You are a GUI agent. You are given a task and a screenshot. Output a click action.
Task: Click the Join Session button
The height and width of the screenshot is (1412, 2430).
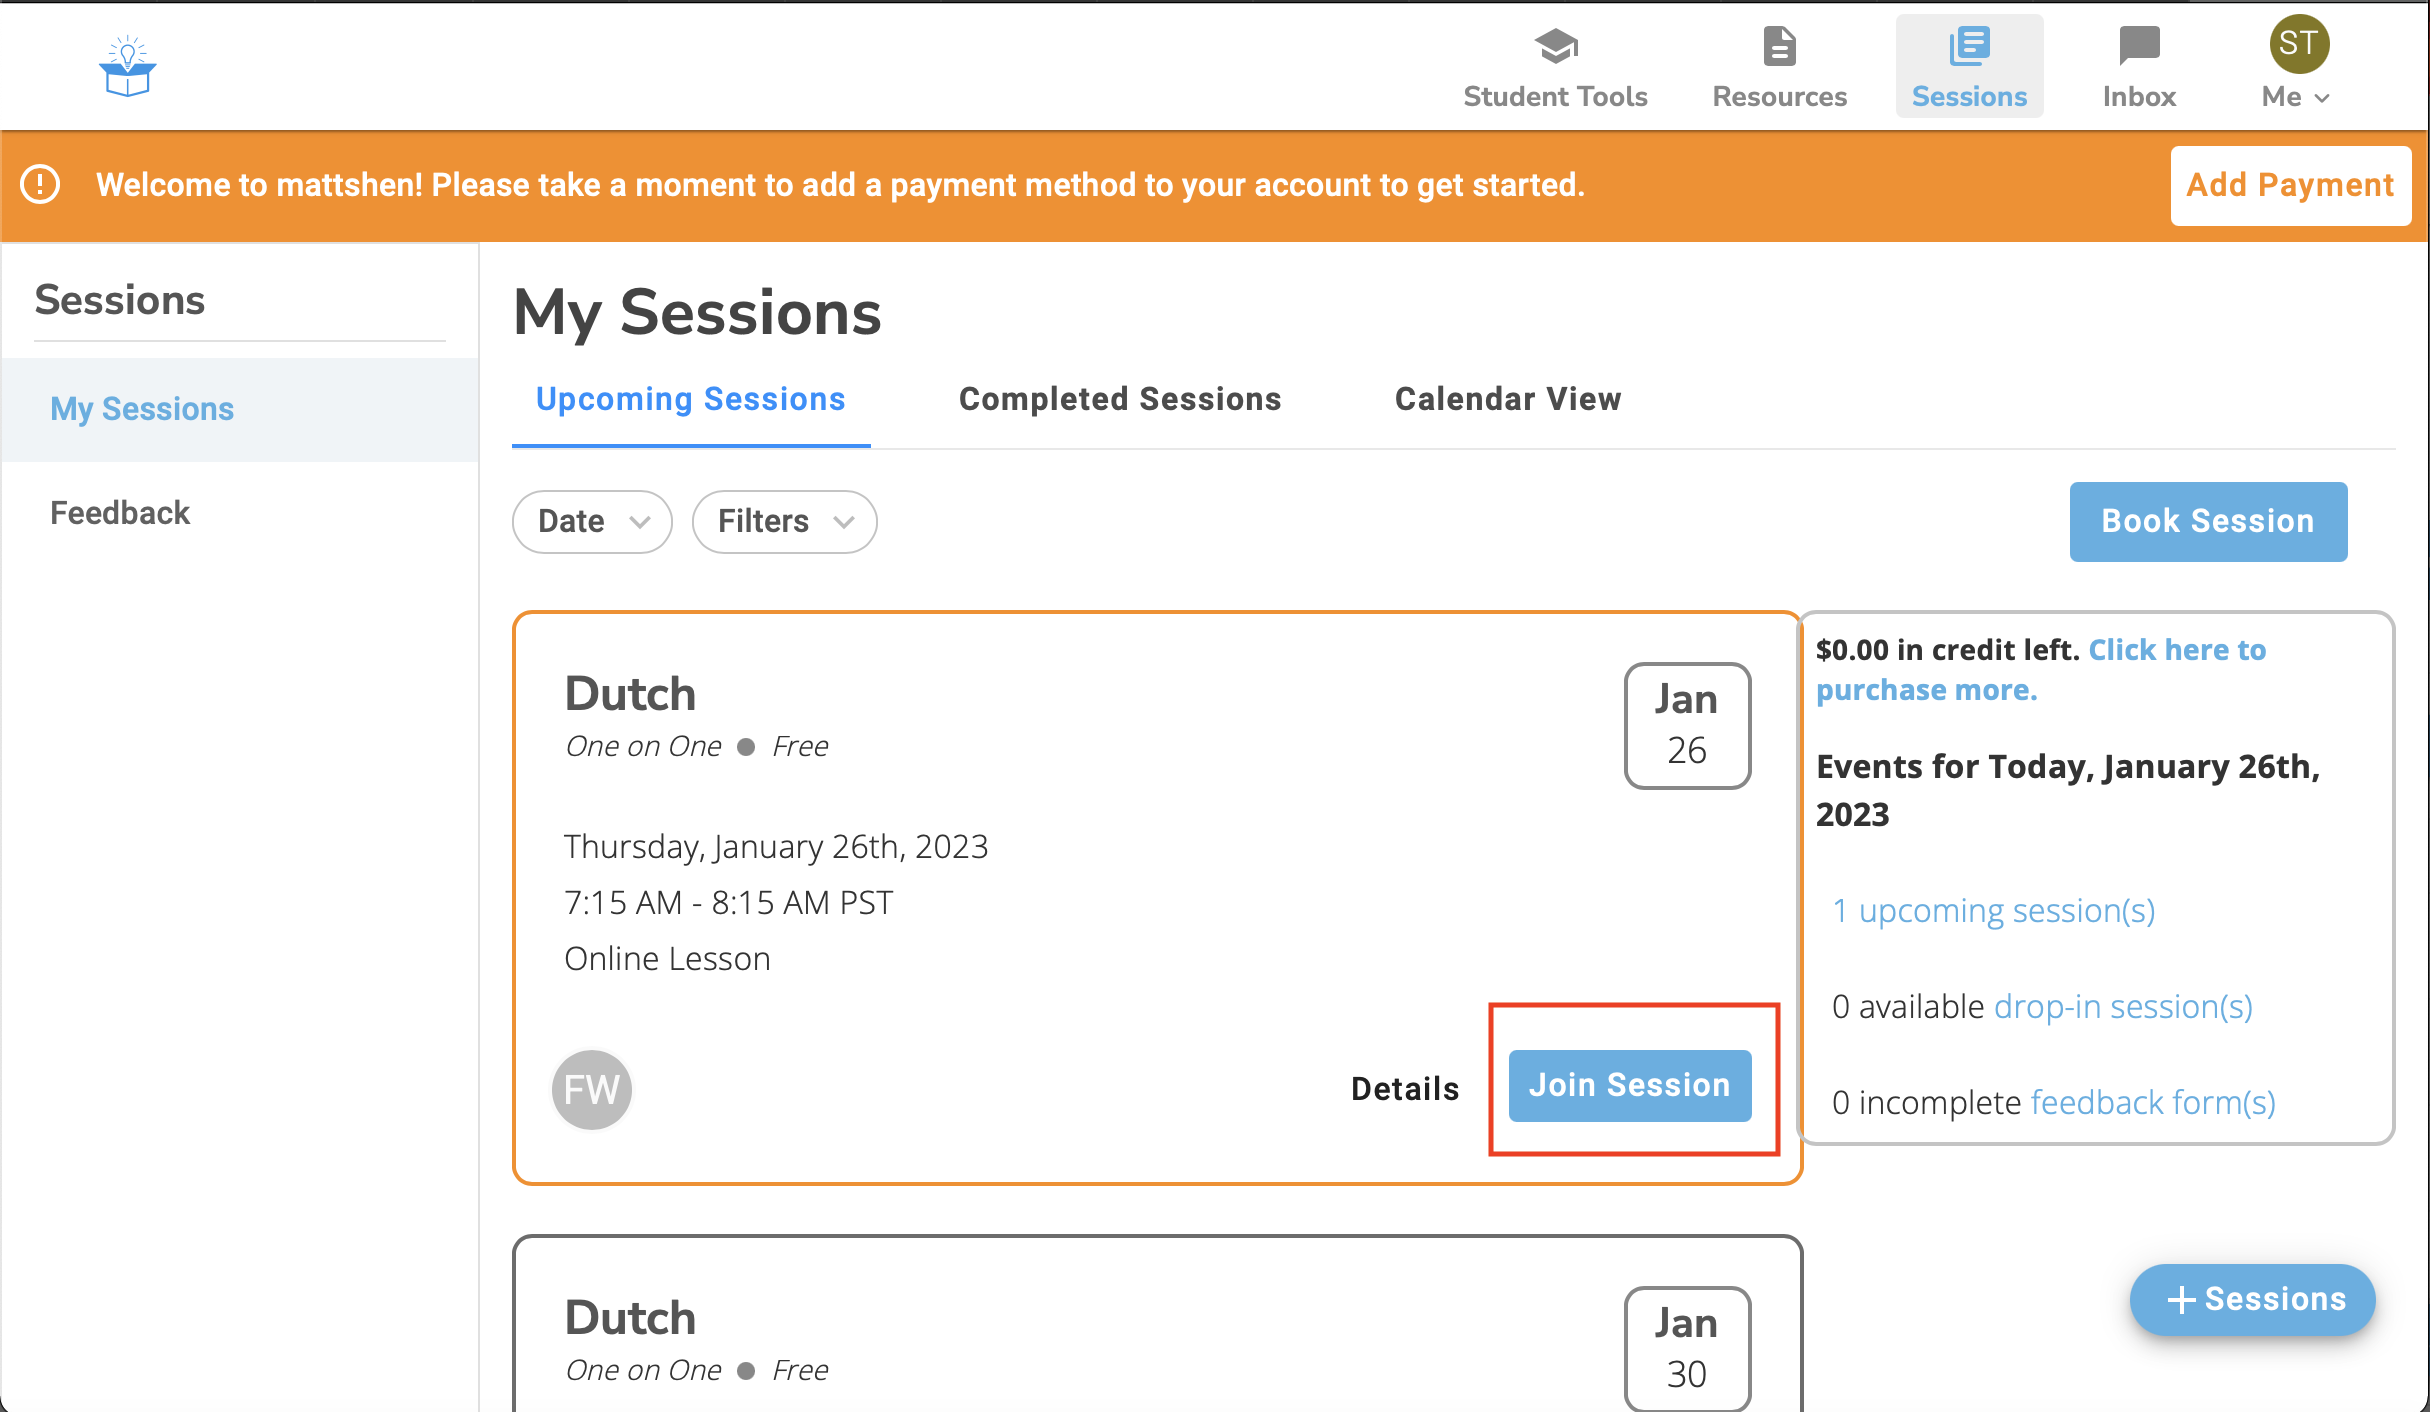[1630, 1085]
